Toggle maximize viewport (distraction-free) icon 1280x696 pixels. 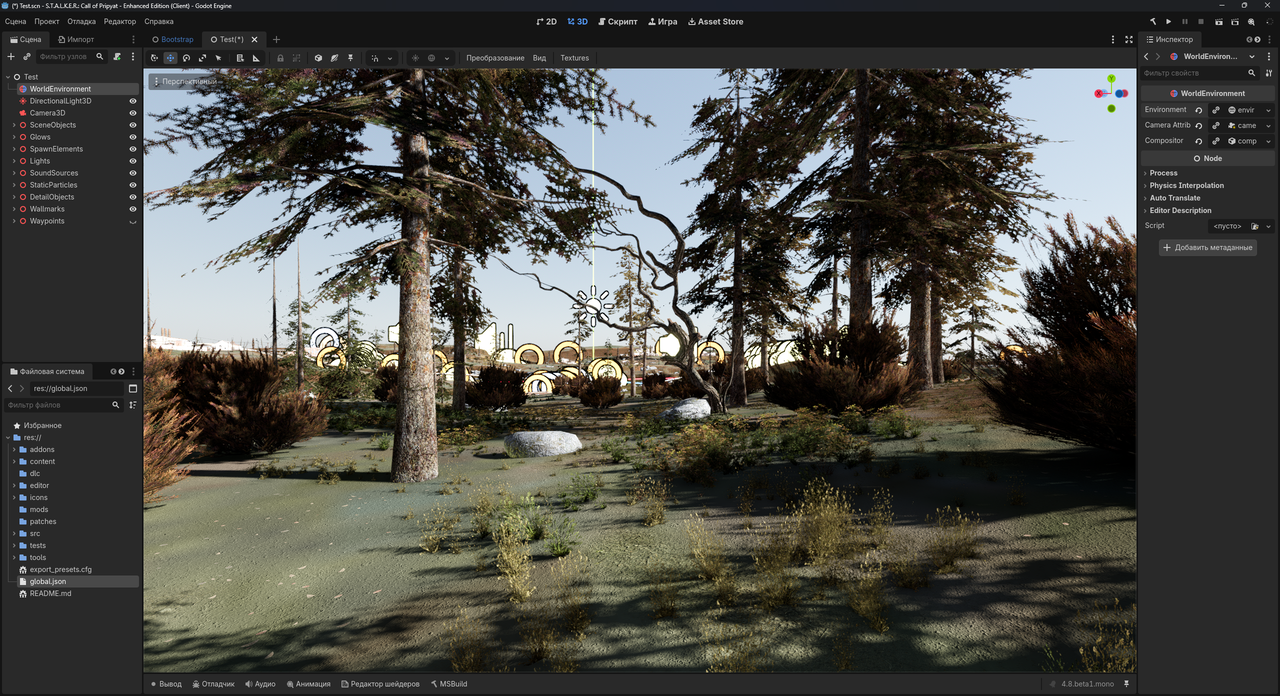coord(1129,39)
